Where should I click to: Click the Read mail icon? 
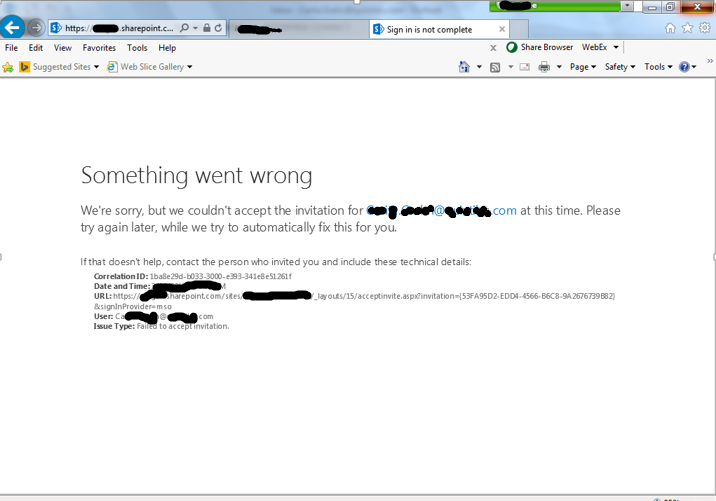[x=525, y=67]
